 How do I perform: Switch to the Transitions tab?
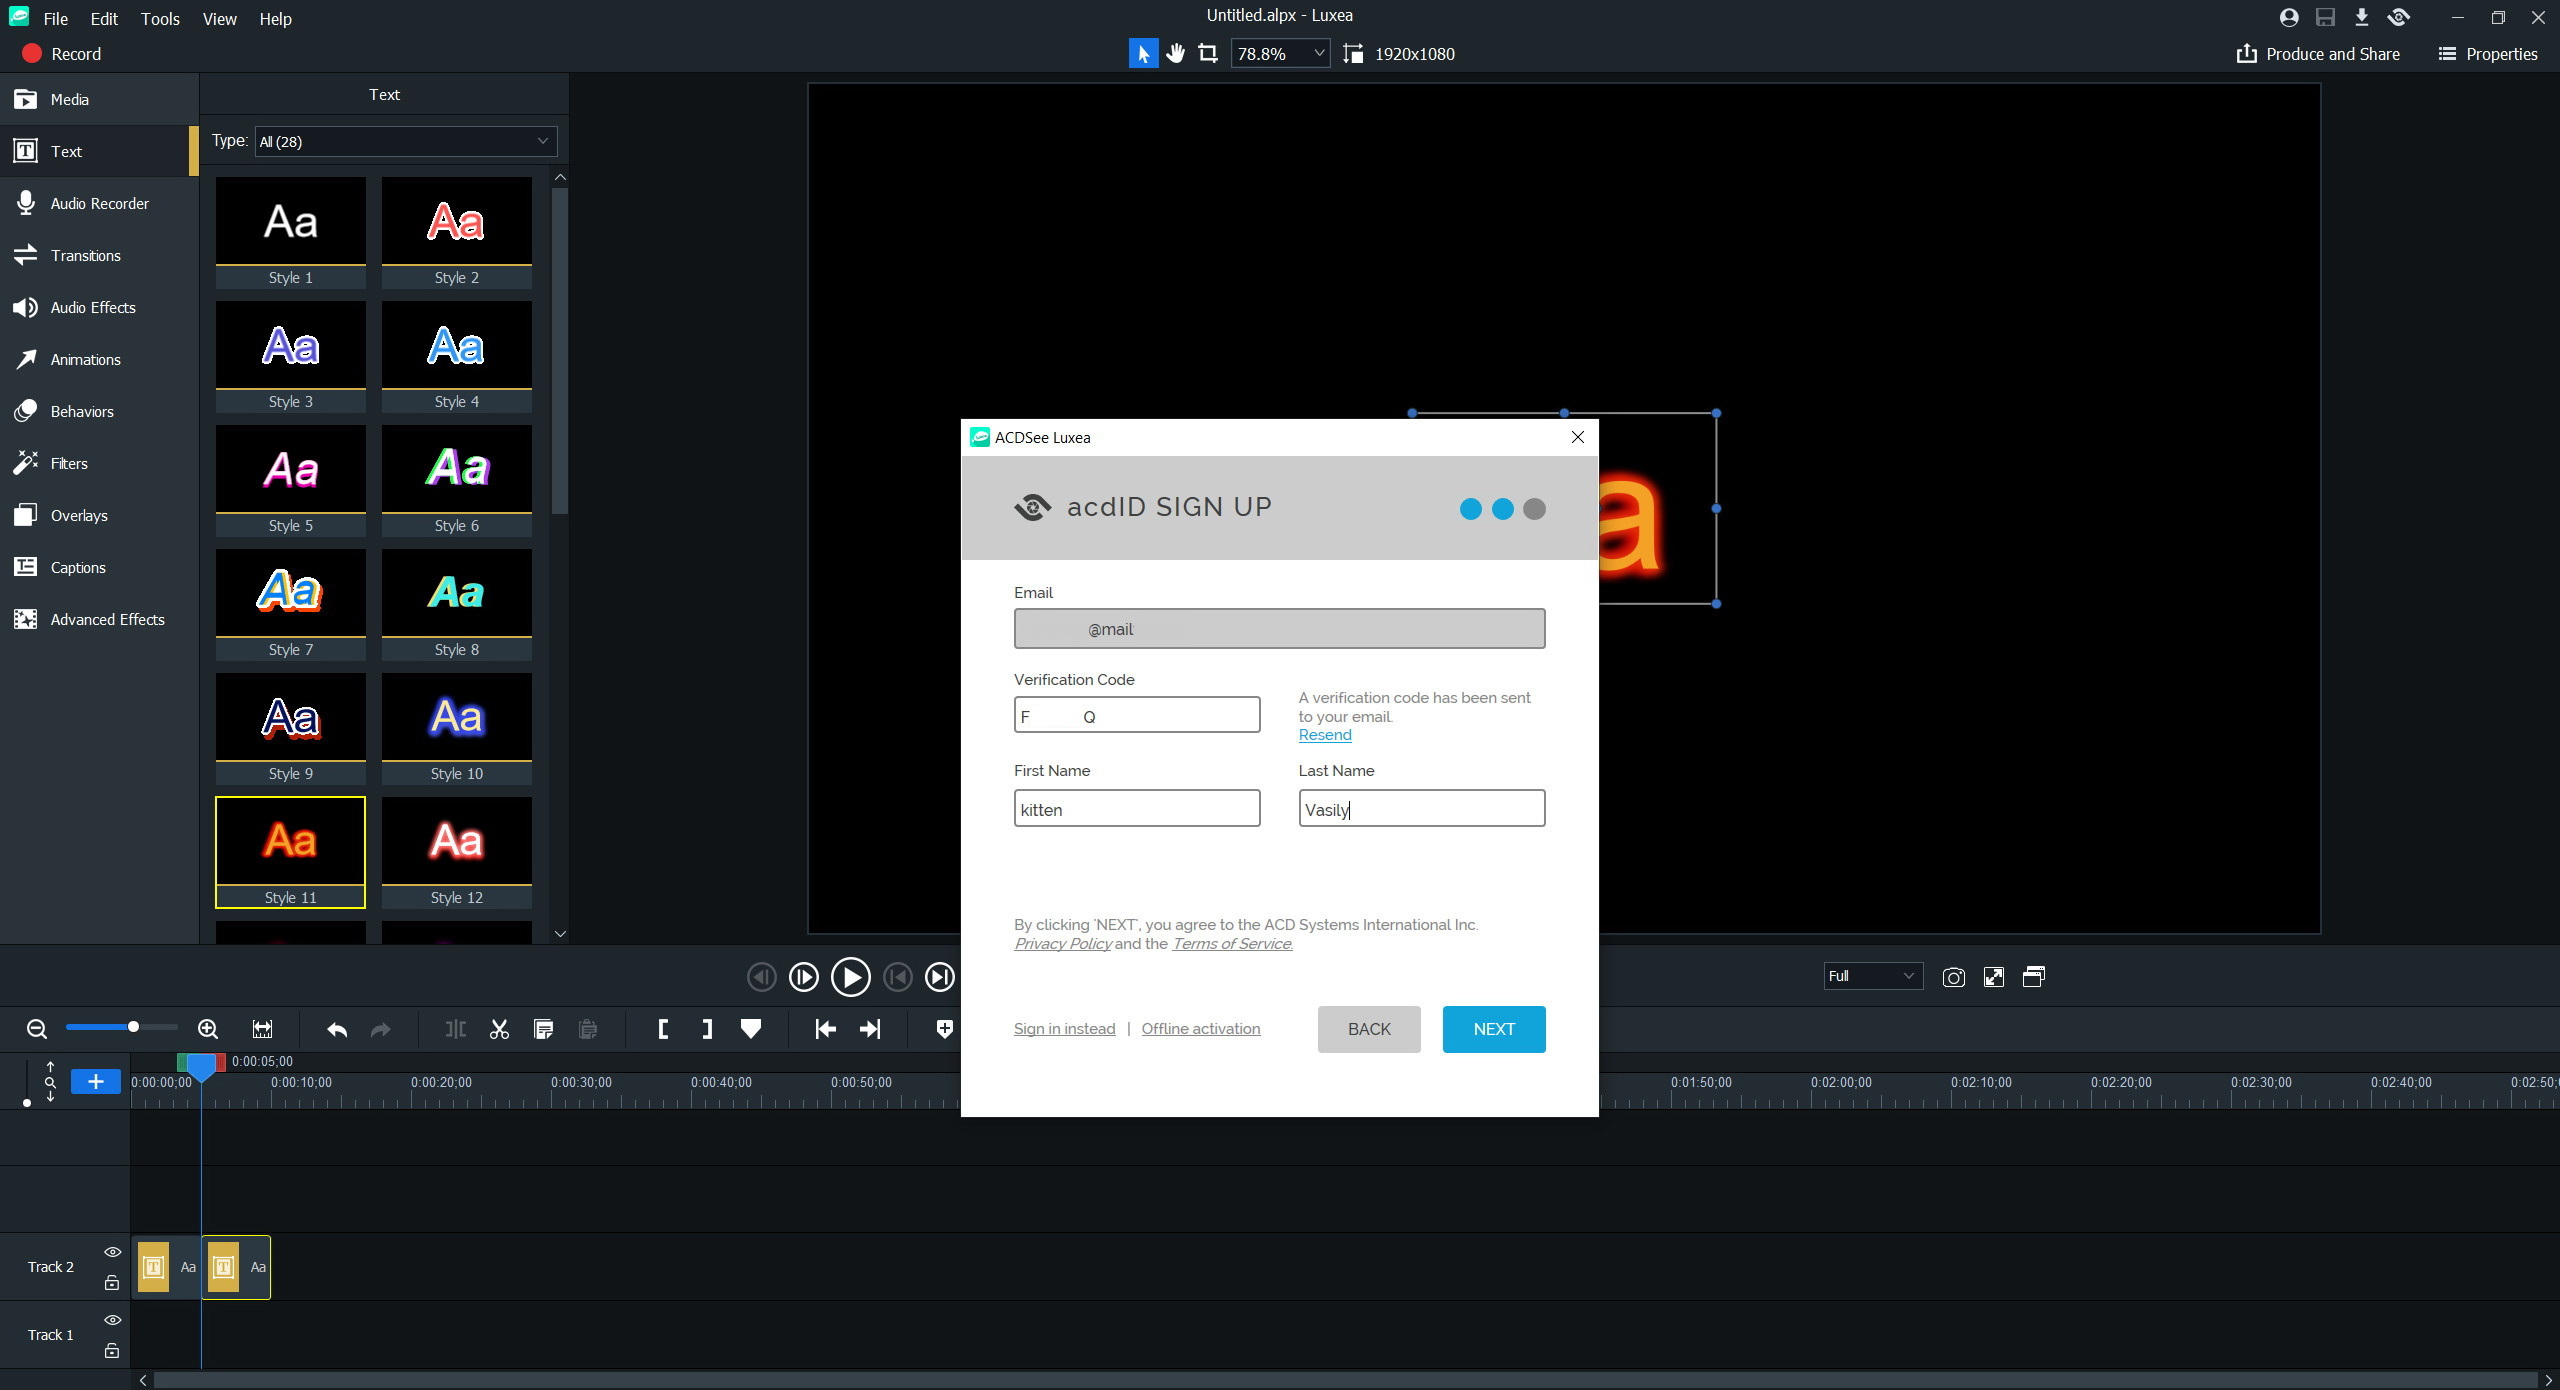tap(85, 255)
